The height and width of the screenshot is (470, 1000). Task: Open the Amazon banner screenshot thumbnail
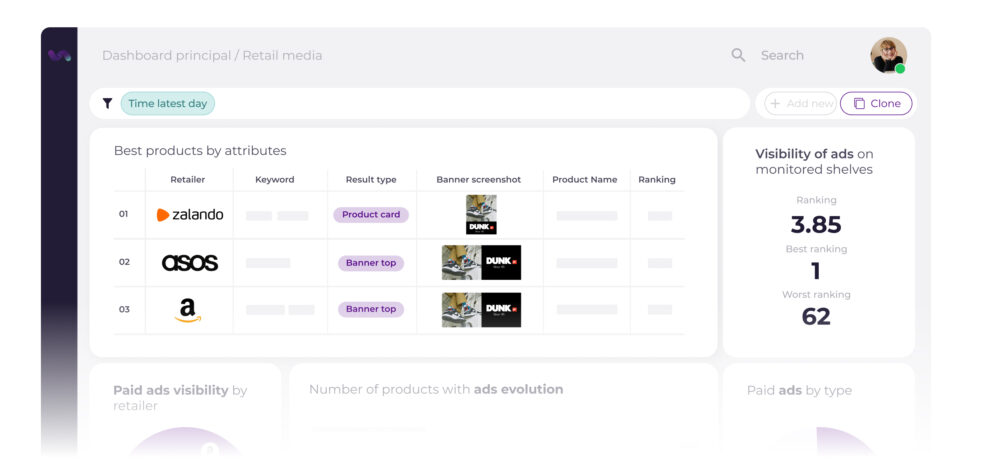tap(481, 310)
